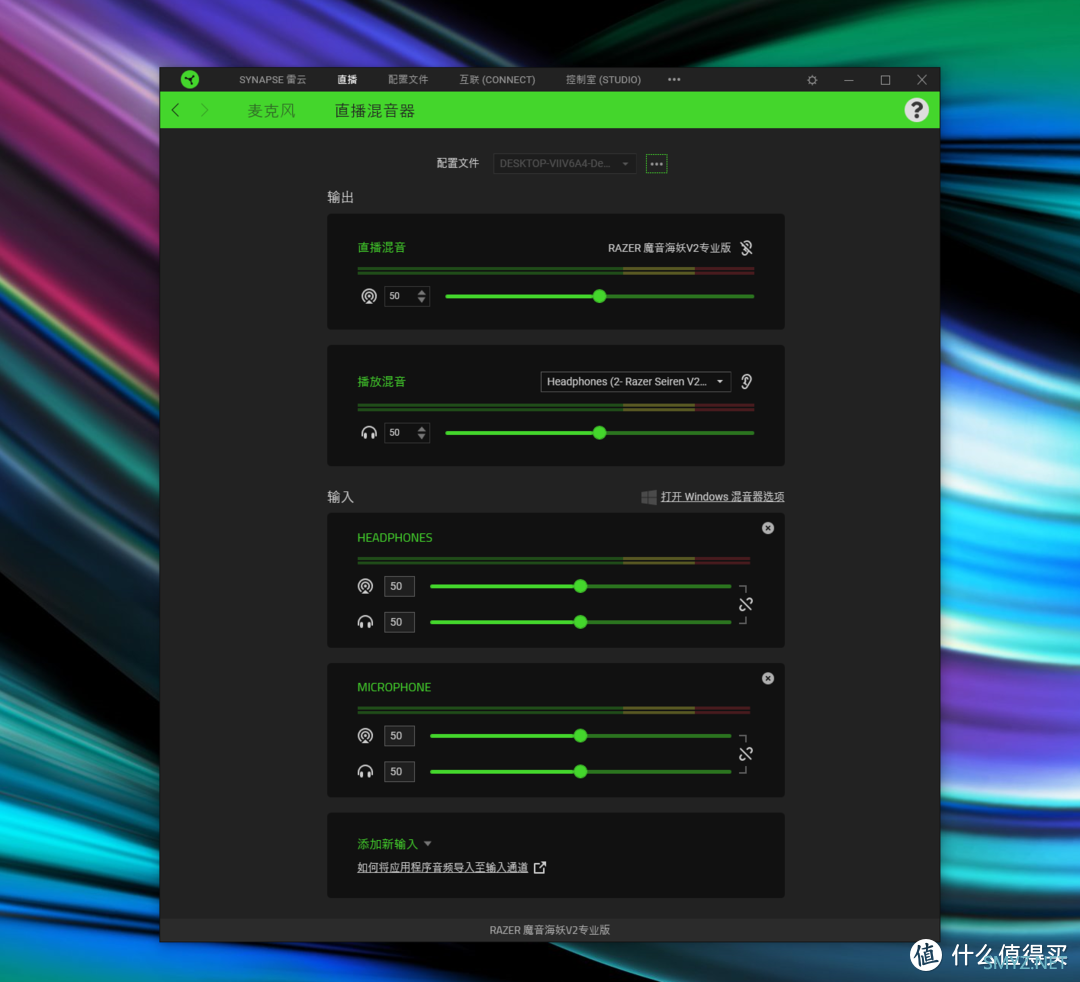Remove the HEADPHONES input channel
Image resolution: width=1080 pixels, height=982 pixels.
[768, 528]
